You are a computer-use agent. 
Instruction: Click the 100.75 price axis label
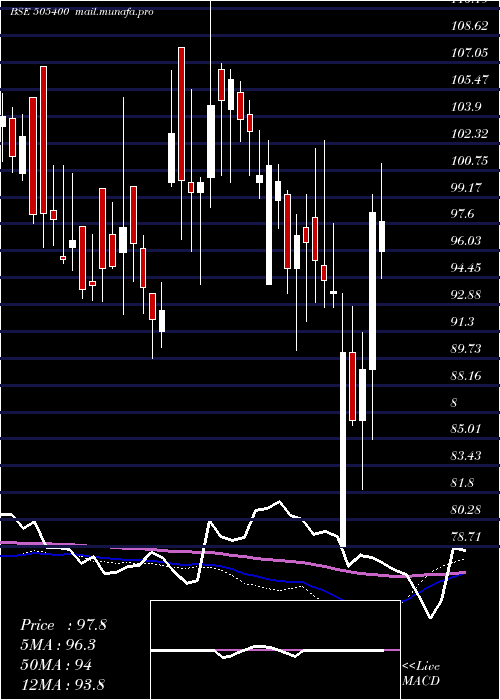coord(470,160)
